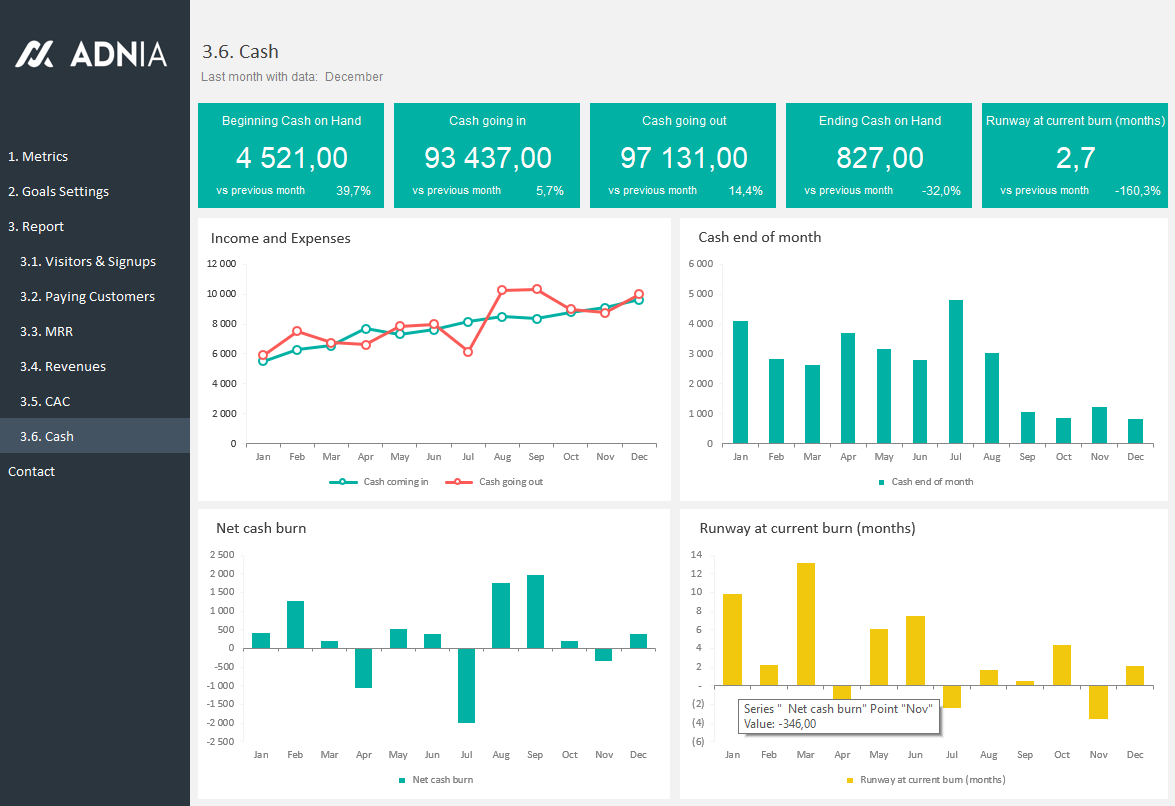The width and height of the screenshot is (1175, 806).
Task: Select the Beginning Cash on Hand card
Action: [x=291, y=156]
